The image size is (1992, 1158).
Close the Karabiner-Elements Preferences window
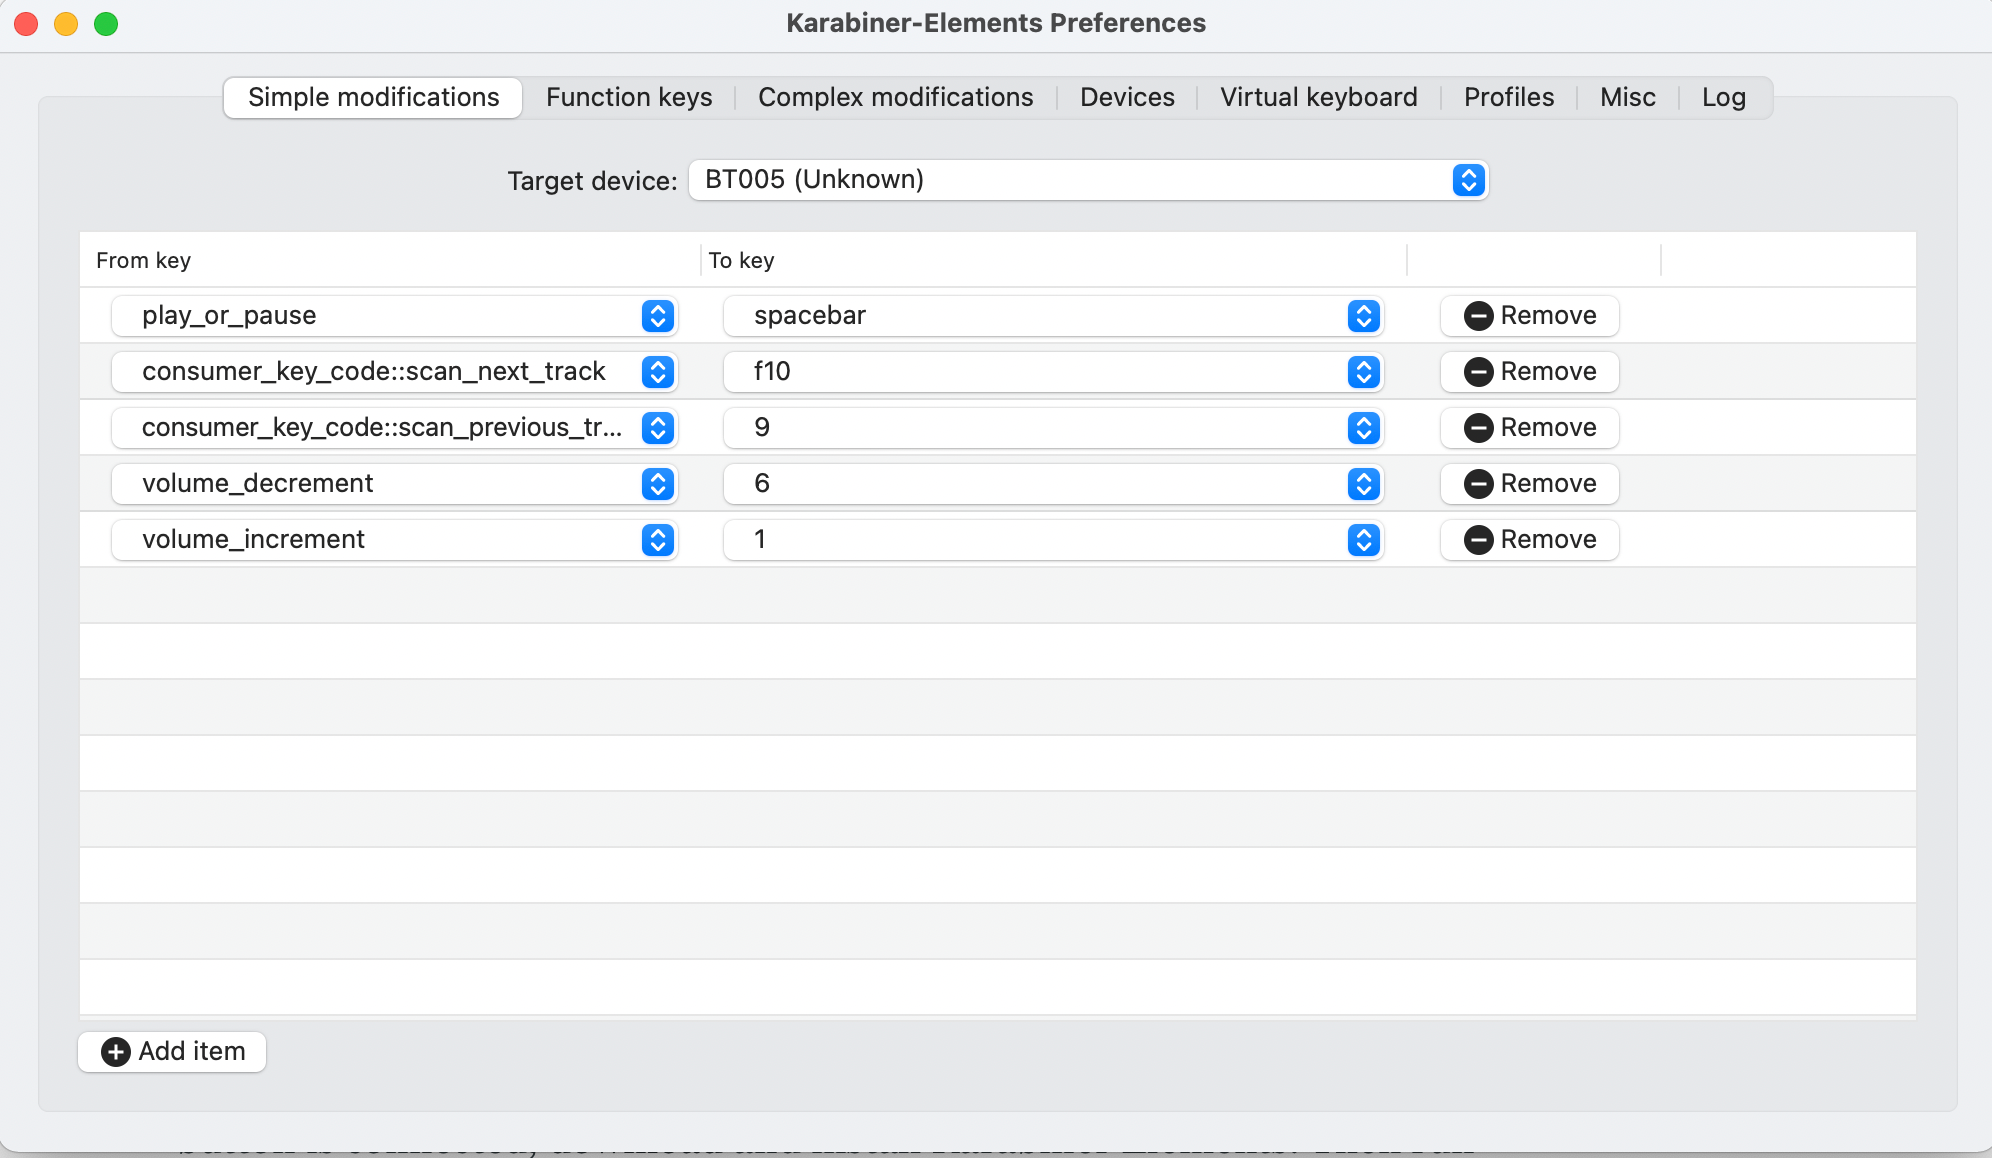tap(26, 24)
